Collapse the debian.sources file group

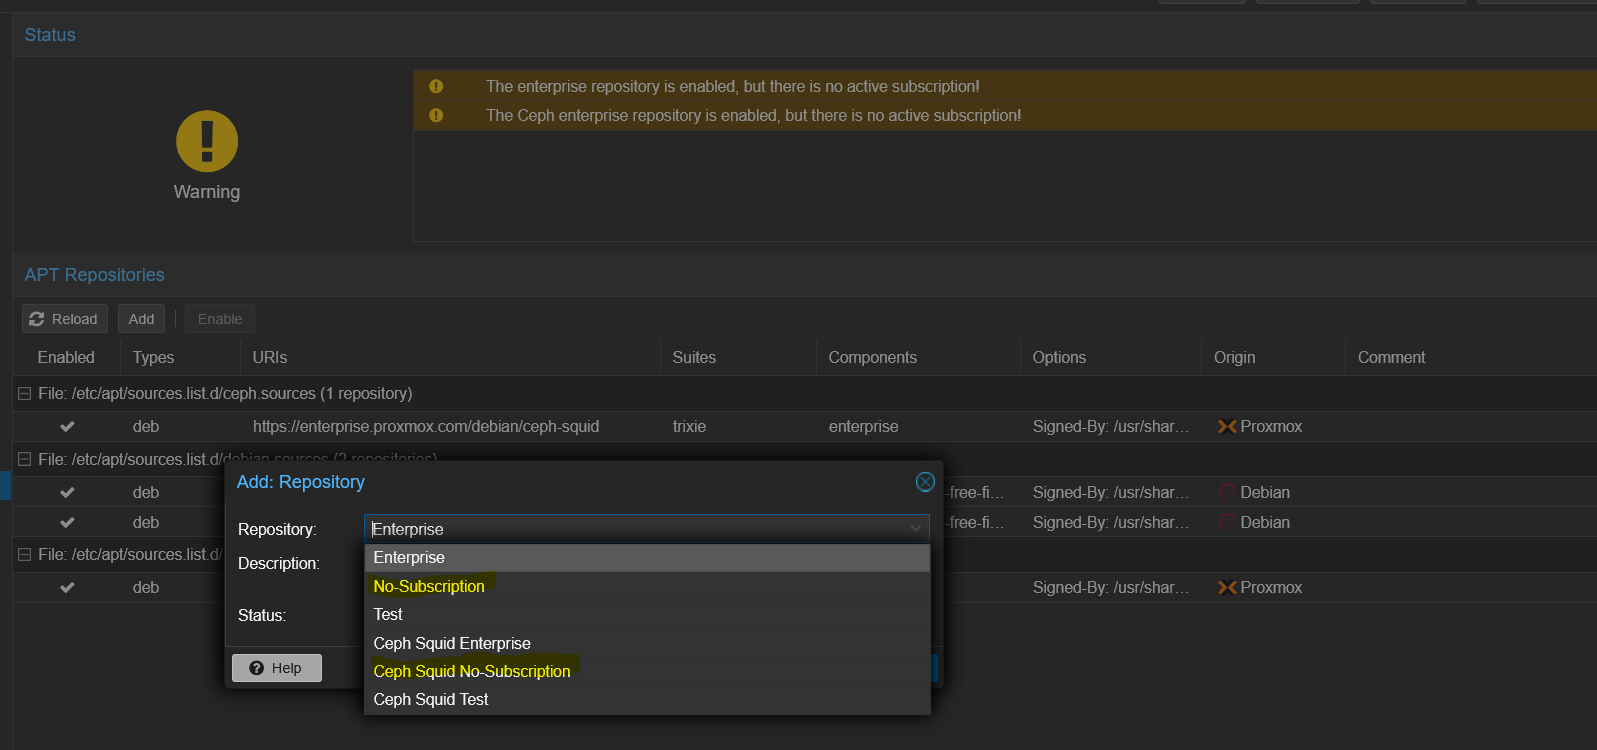24,459
